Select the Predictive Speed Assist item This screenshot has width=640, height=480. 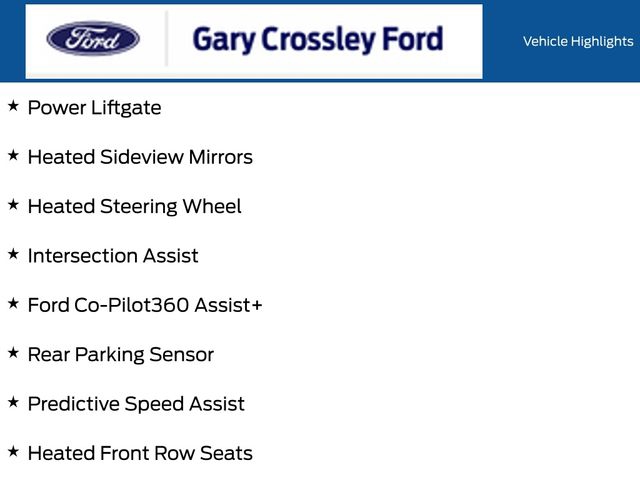click(x=136, y=404)
